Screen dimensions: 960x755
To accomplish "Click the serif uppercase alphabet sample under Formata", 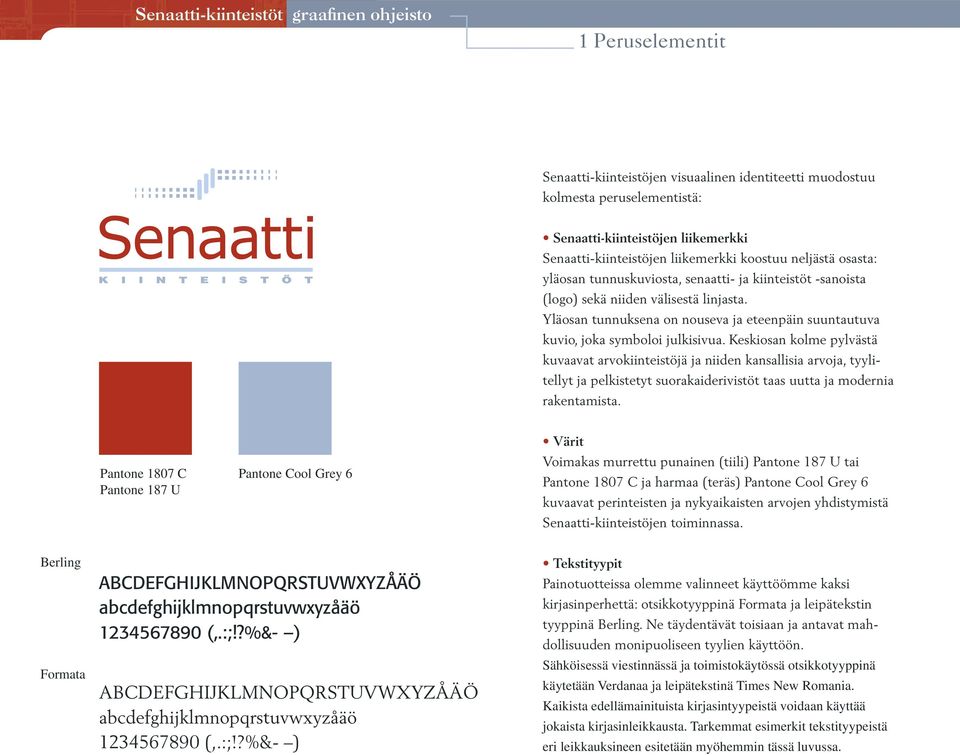I will point(288,693).
